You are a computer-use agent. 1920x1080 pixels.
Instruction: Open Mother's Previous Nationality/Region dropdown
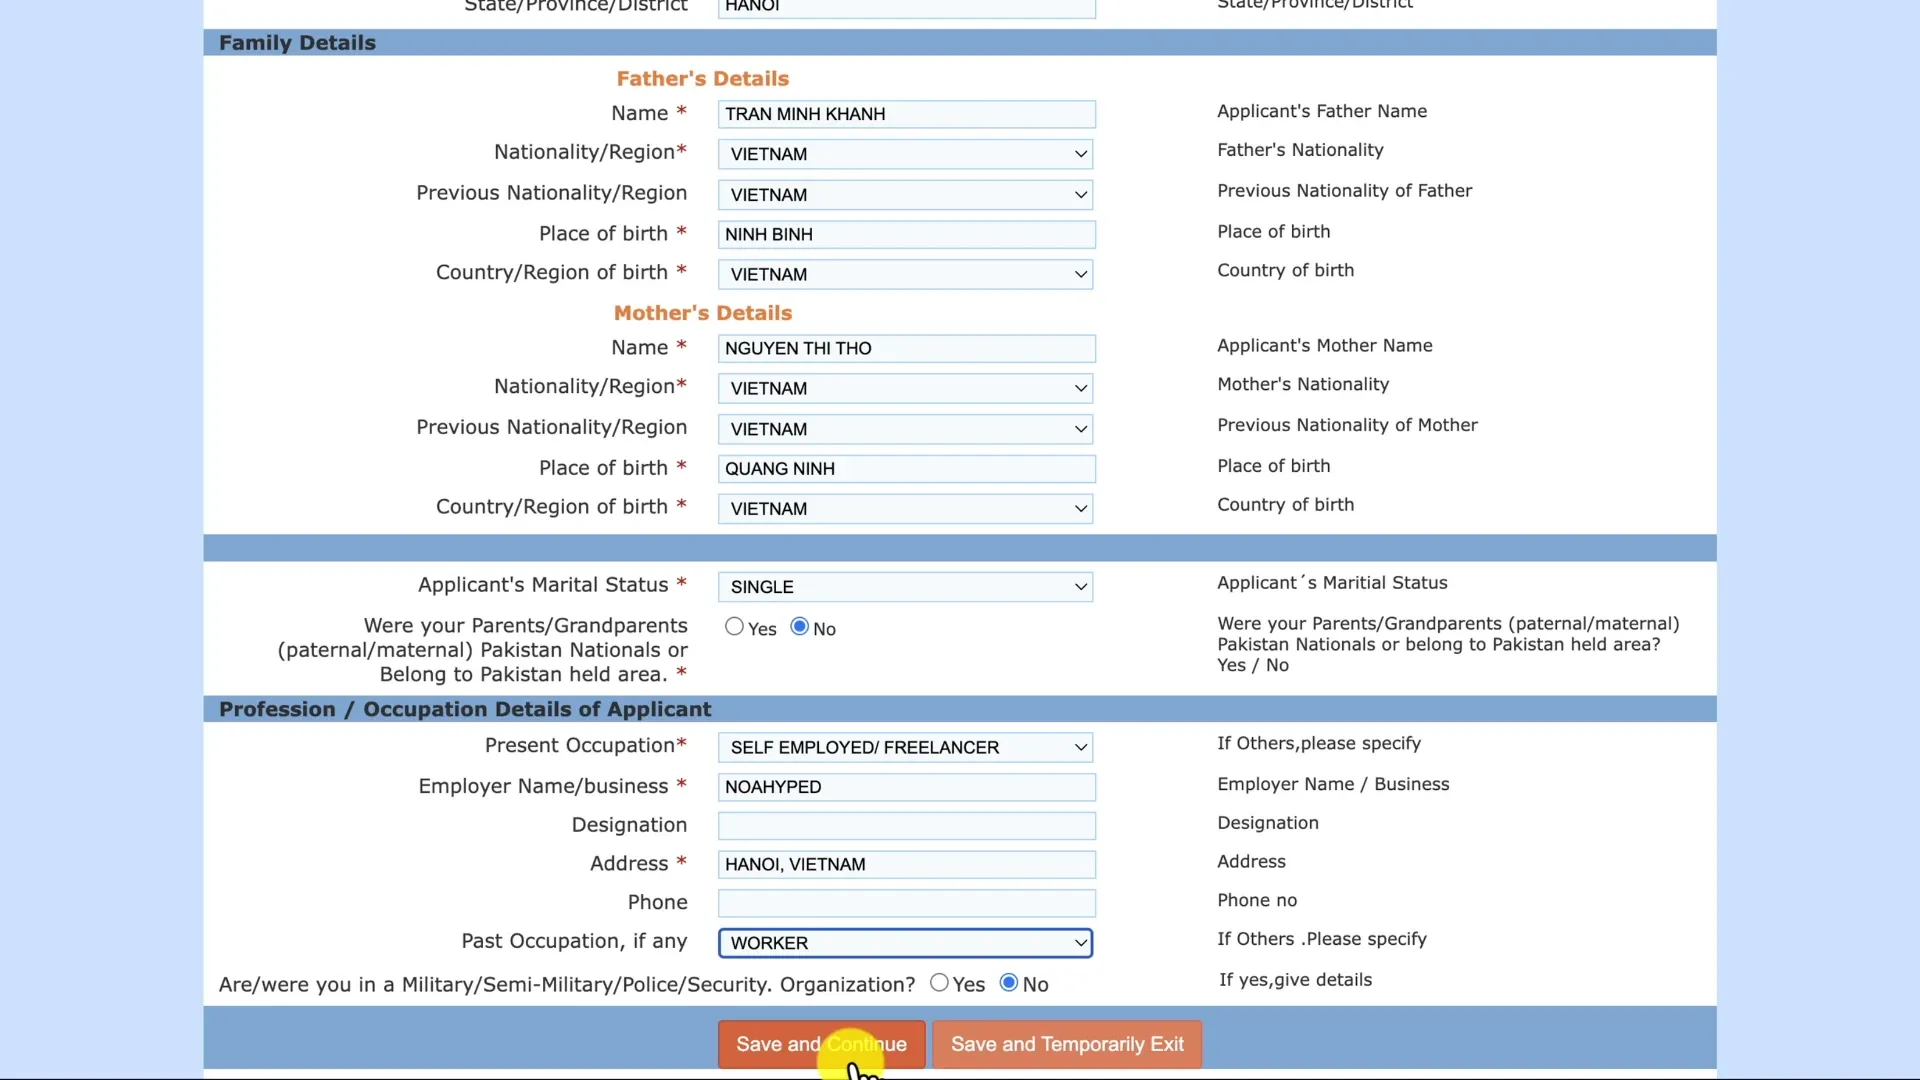[905, 429]
